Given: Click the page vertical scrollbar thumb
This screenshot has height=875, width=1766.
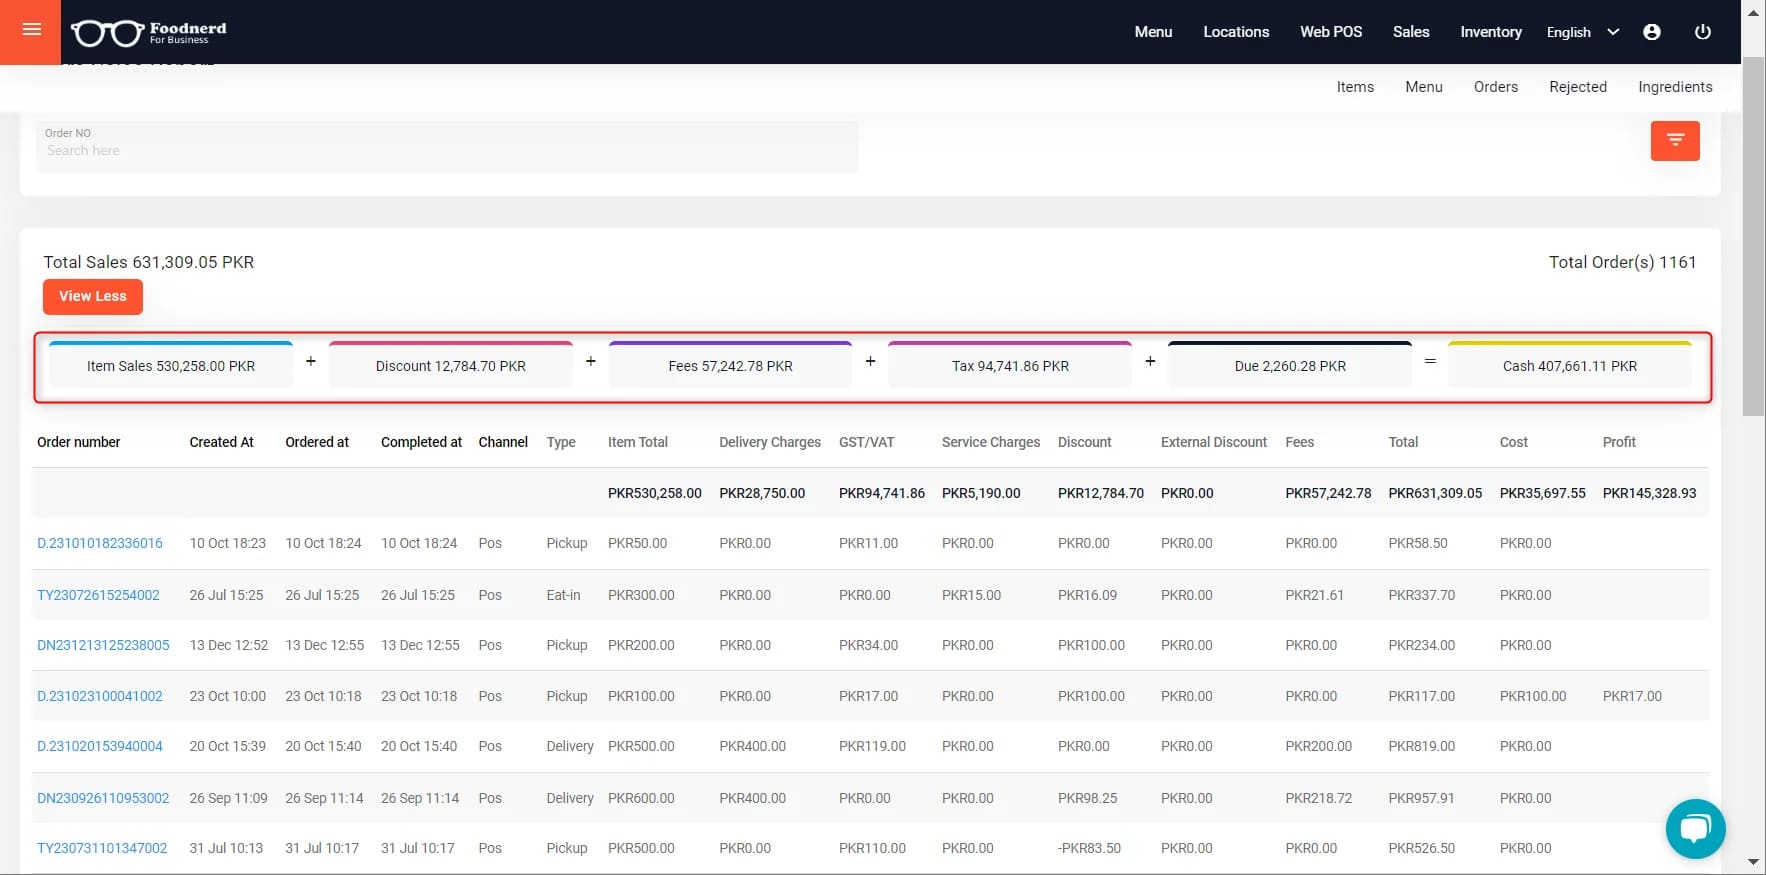Looking at the screenshot, I should [1753, 235].
